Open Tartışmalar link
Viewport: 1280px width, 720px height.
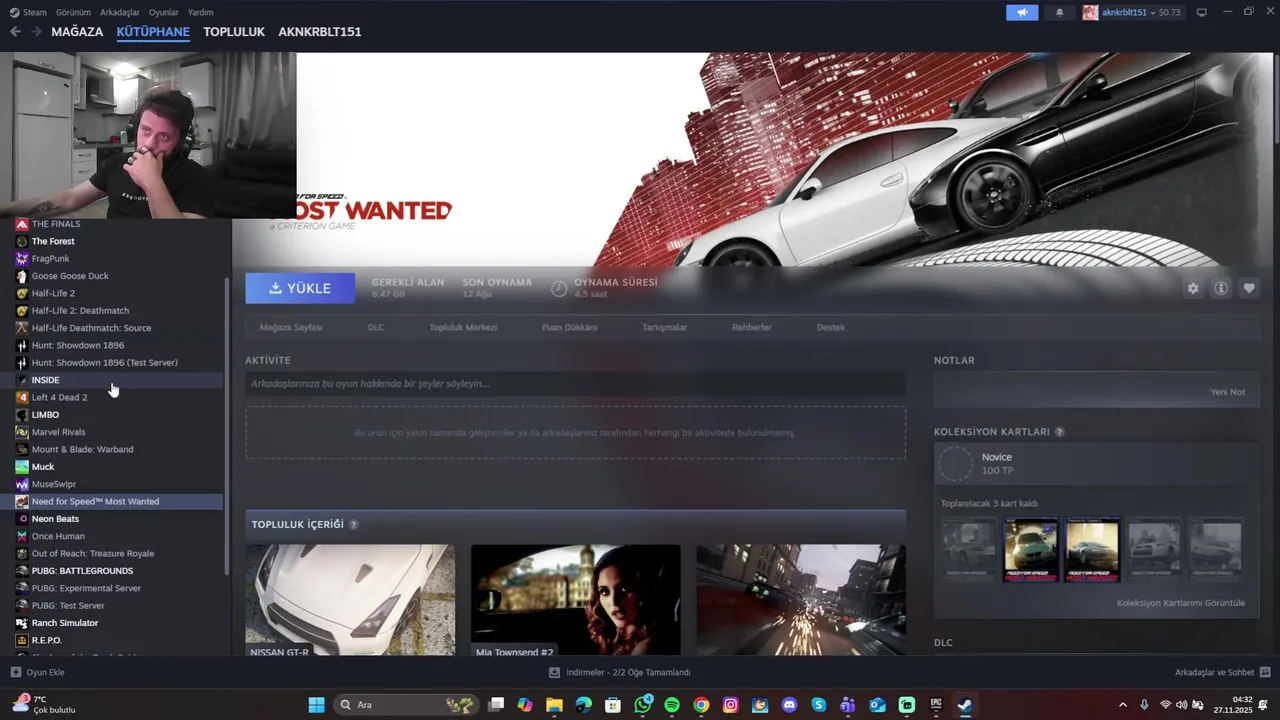click(664, 327)
